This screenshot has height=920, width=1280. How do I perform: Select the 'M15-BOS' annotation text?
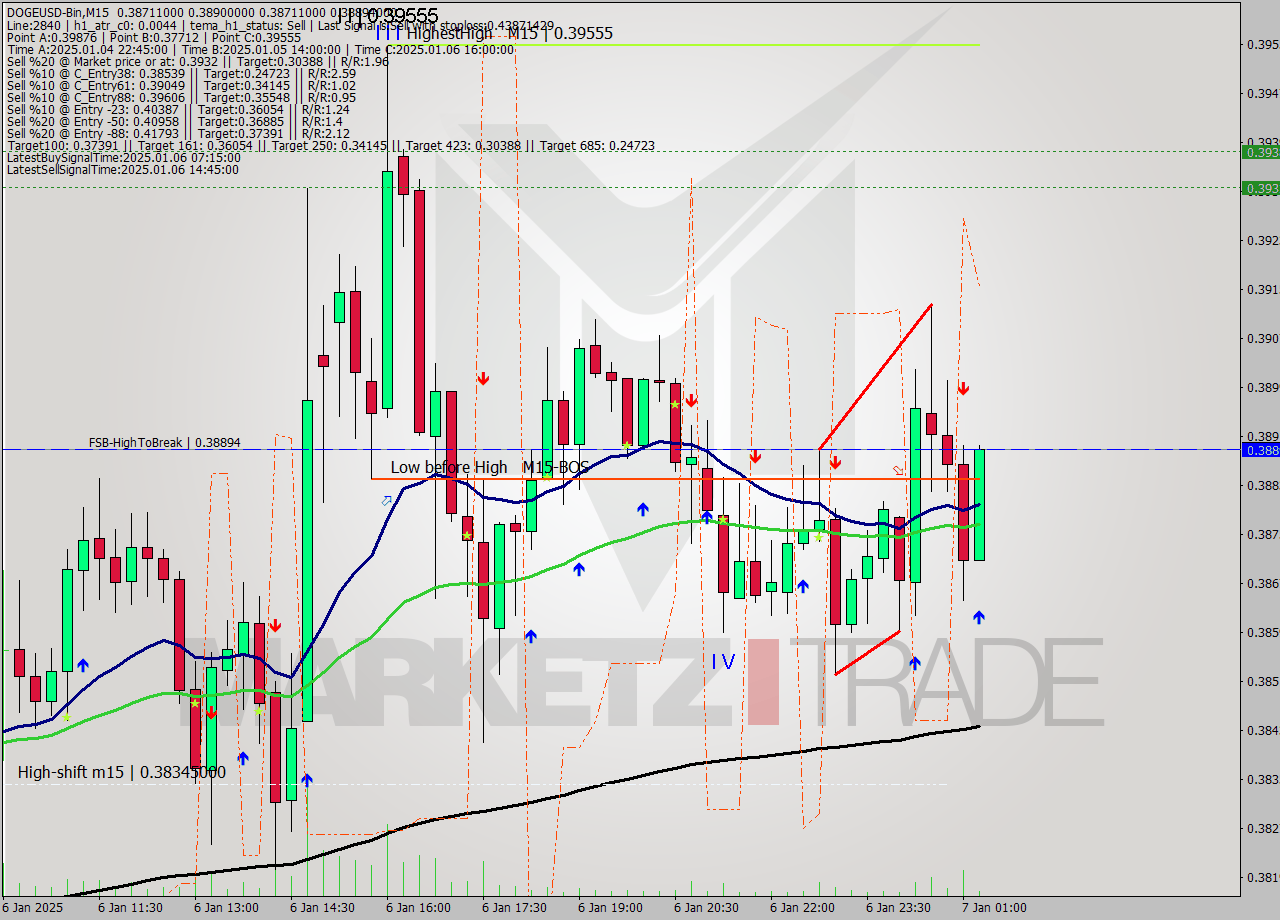pos(555,467)
